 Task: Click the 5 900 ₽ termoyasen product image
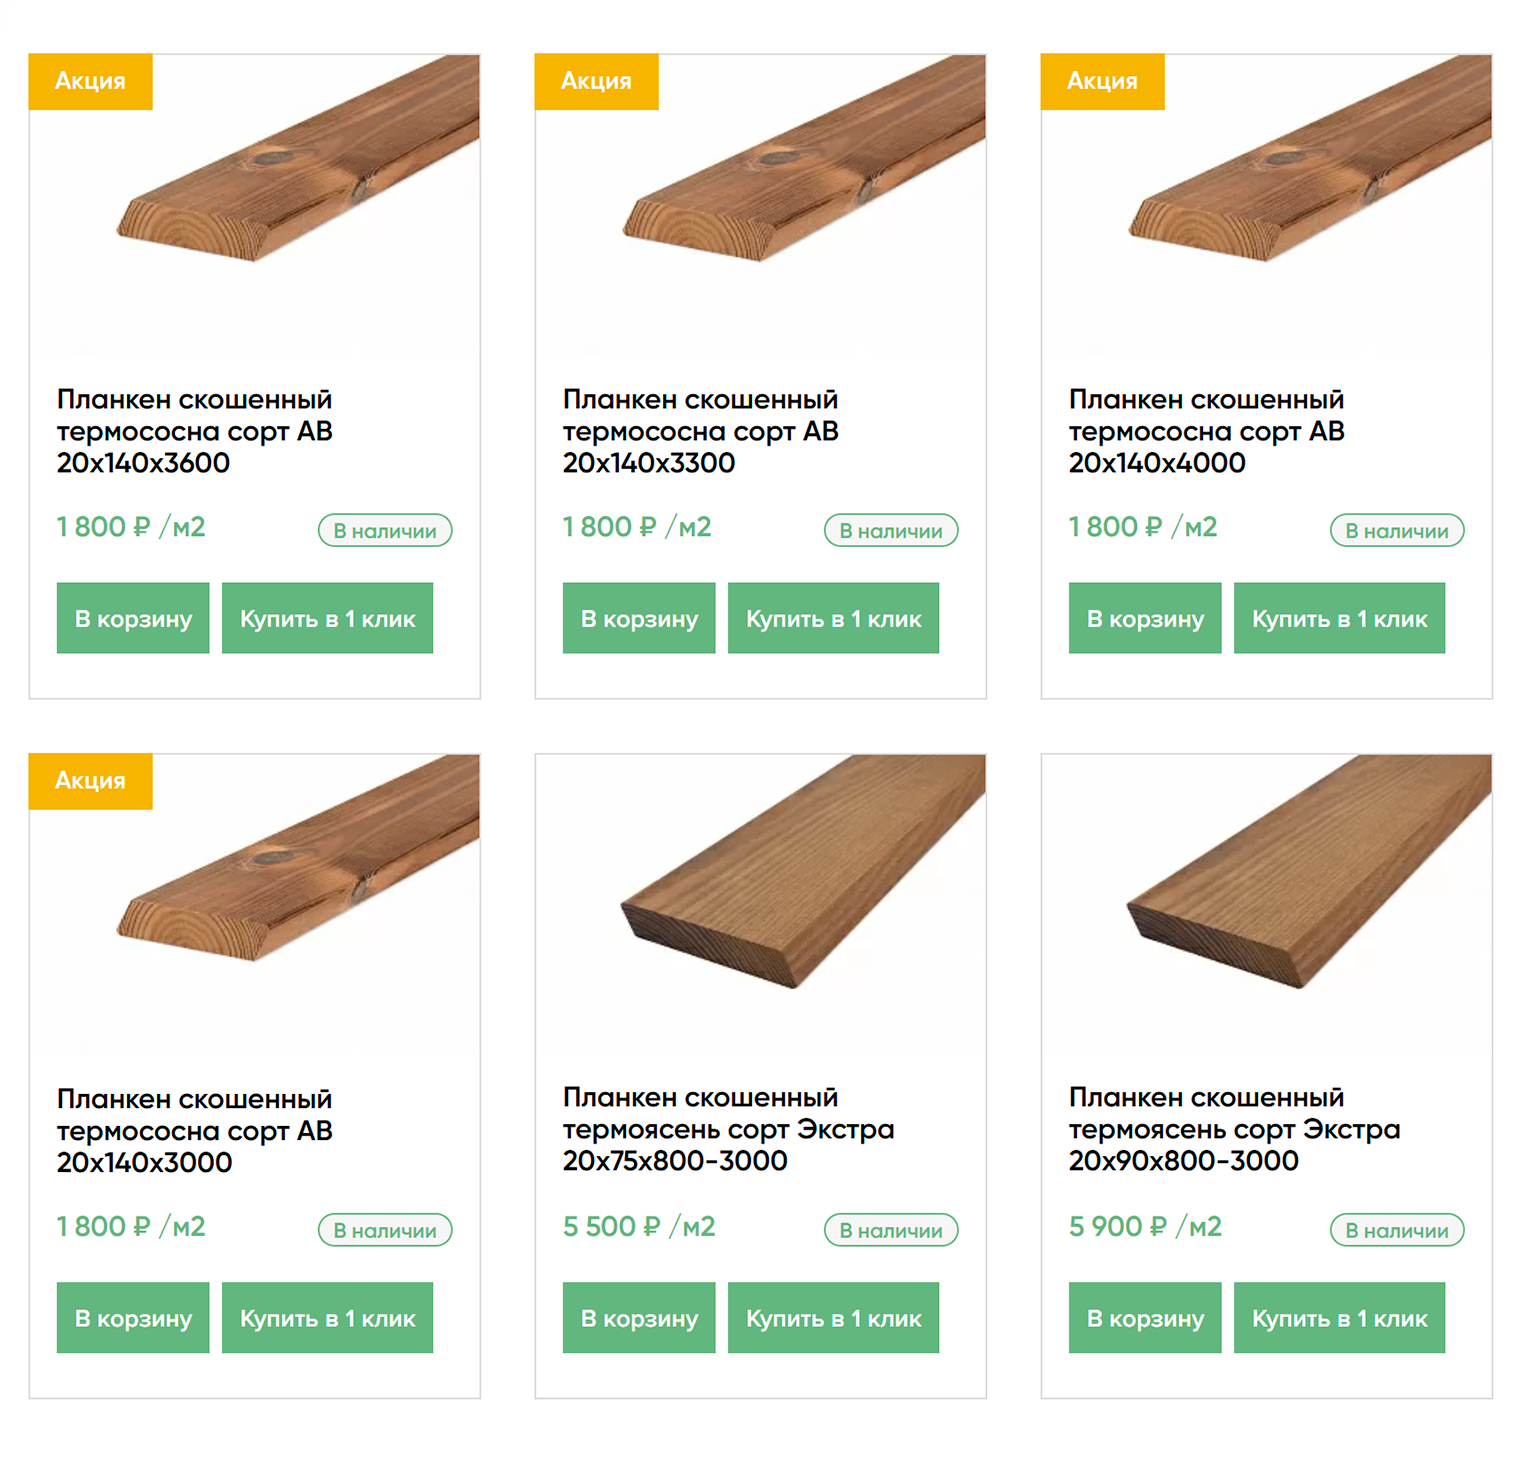[1267, 905]
